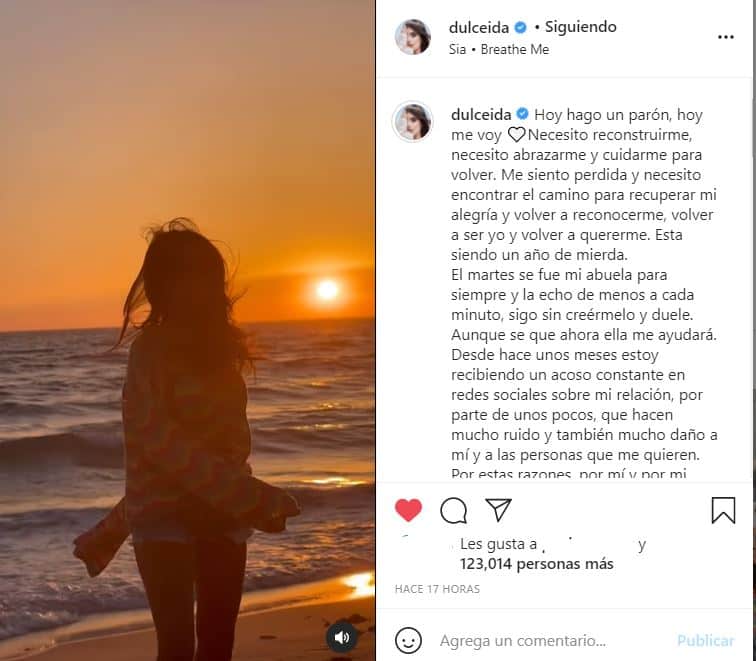Open dulceida username in caption
The height and width of the screenshot is (661, 756).
(x=481, y=115)
